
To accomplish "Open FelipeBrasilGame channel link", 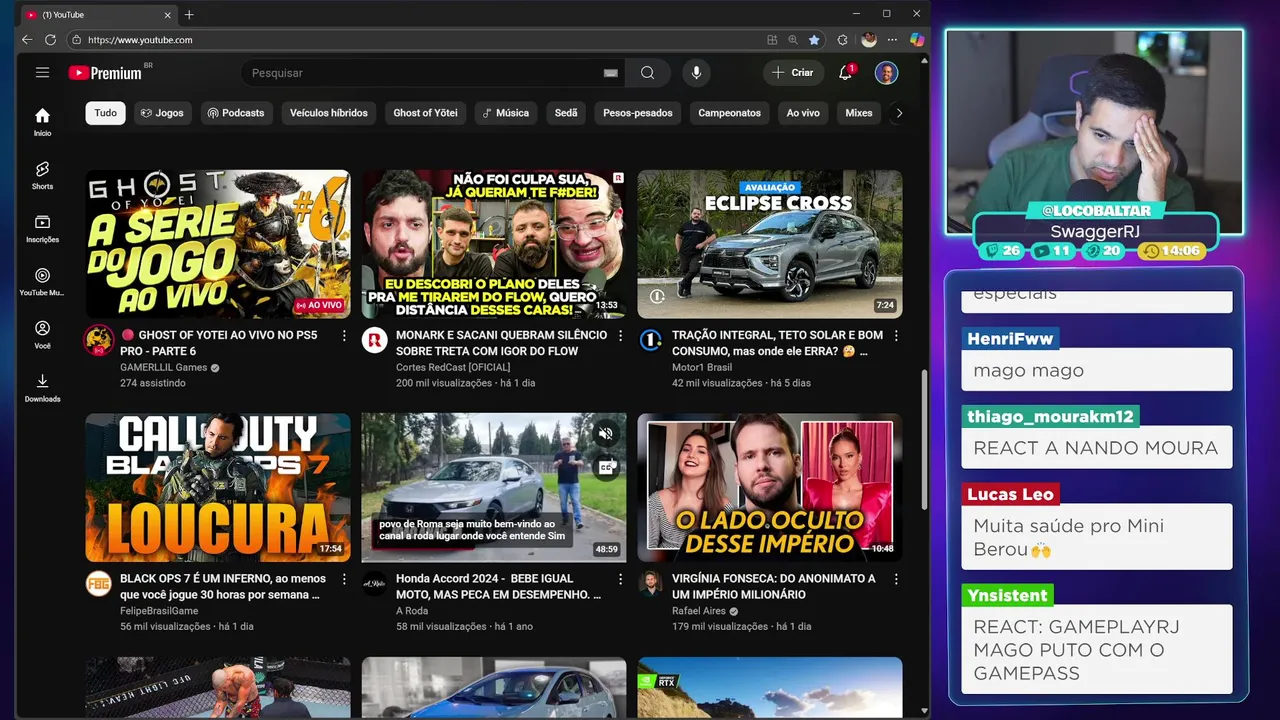I will coord(159,611).
